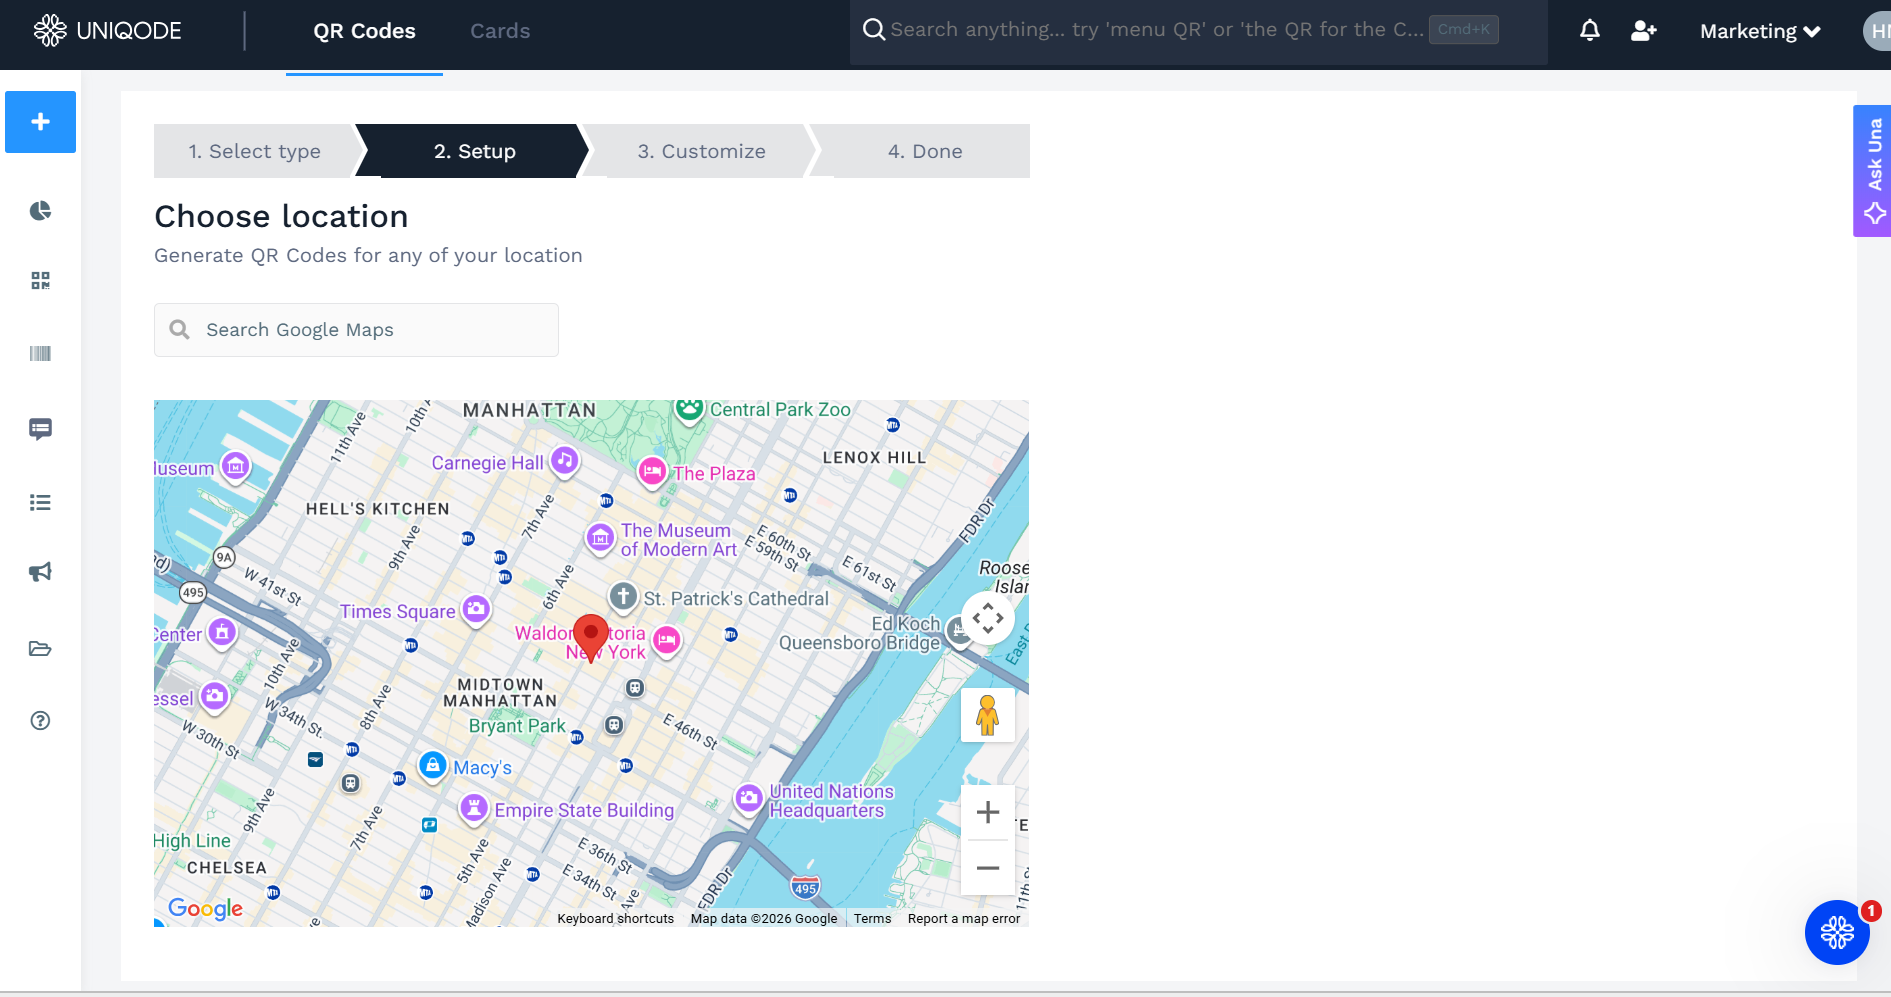Click the Street View pegman icon

988,715
